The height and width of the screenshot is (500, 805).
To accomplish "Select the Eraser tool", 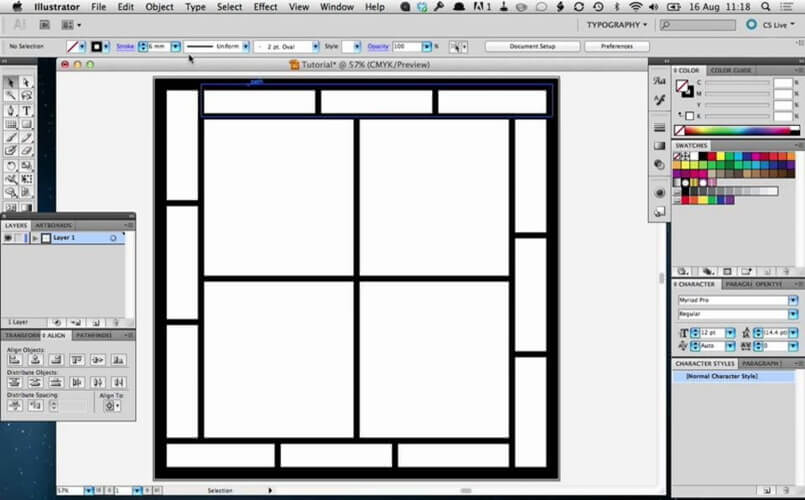I will [x=26, y=150].
